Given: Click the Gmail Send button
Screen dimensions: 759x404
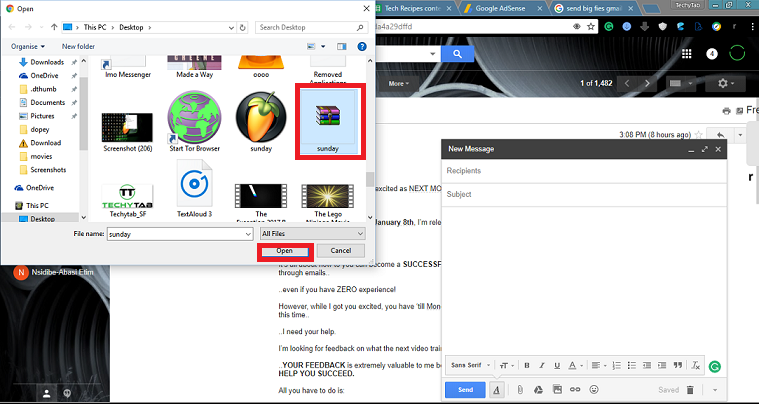Looking at the screenshot, I should (465, 390).
